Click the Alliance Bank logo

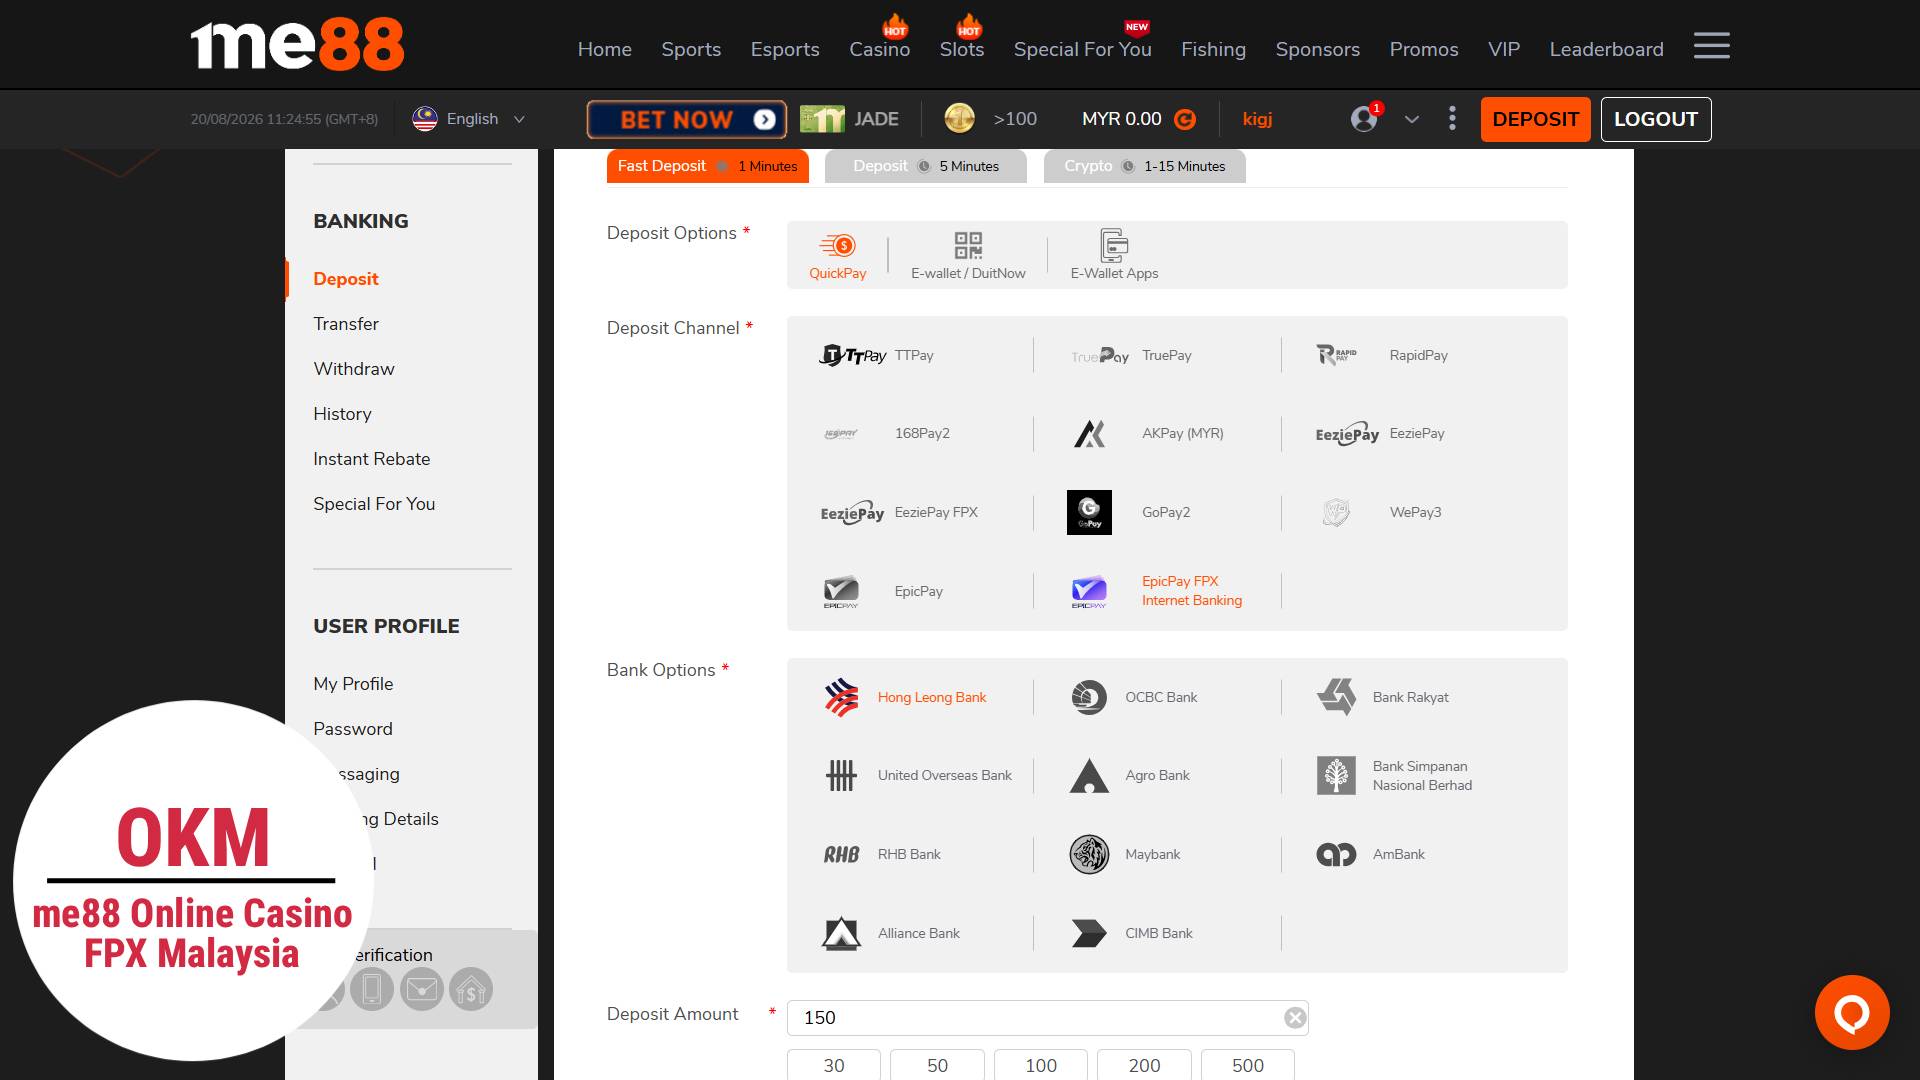[841, 934]
